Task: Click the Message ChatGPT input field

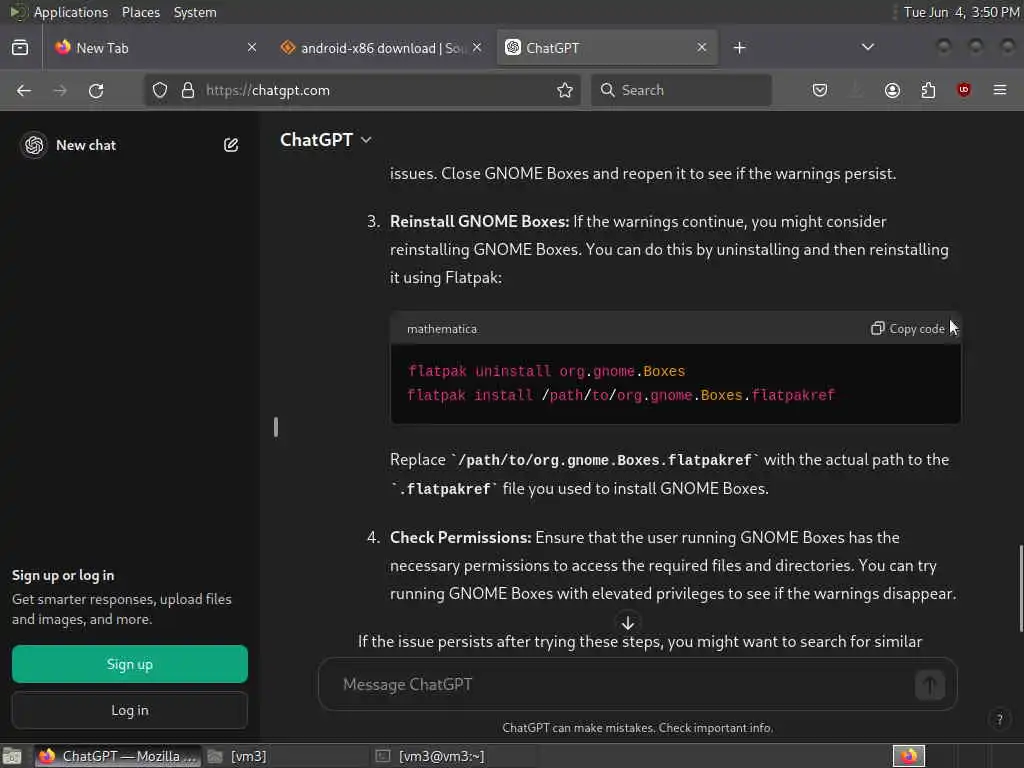Action: tap(624, 684)
